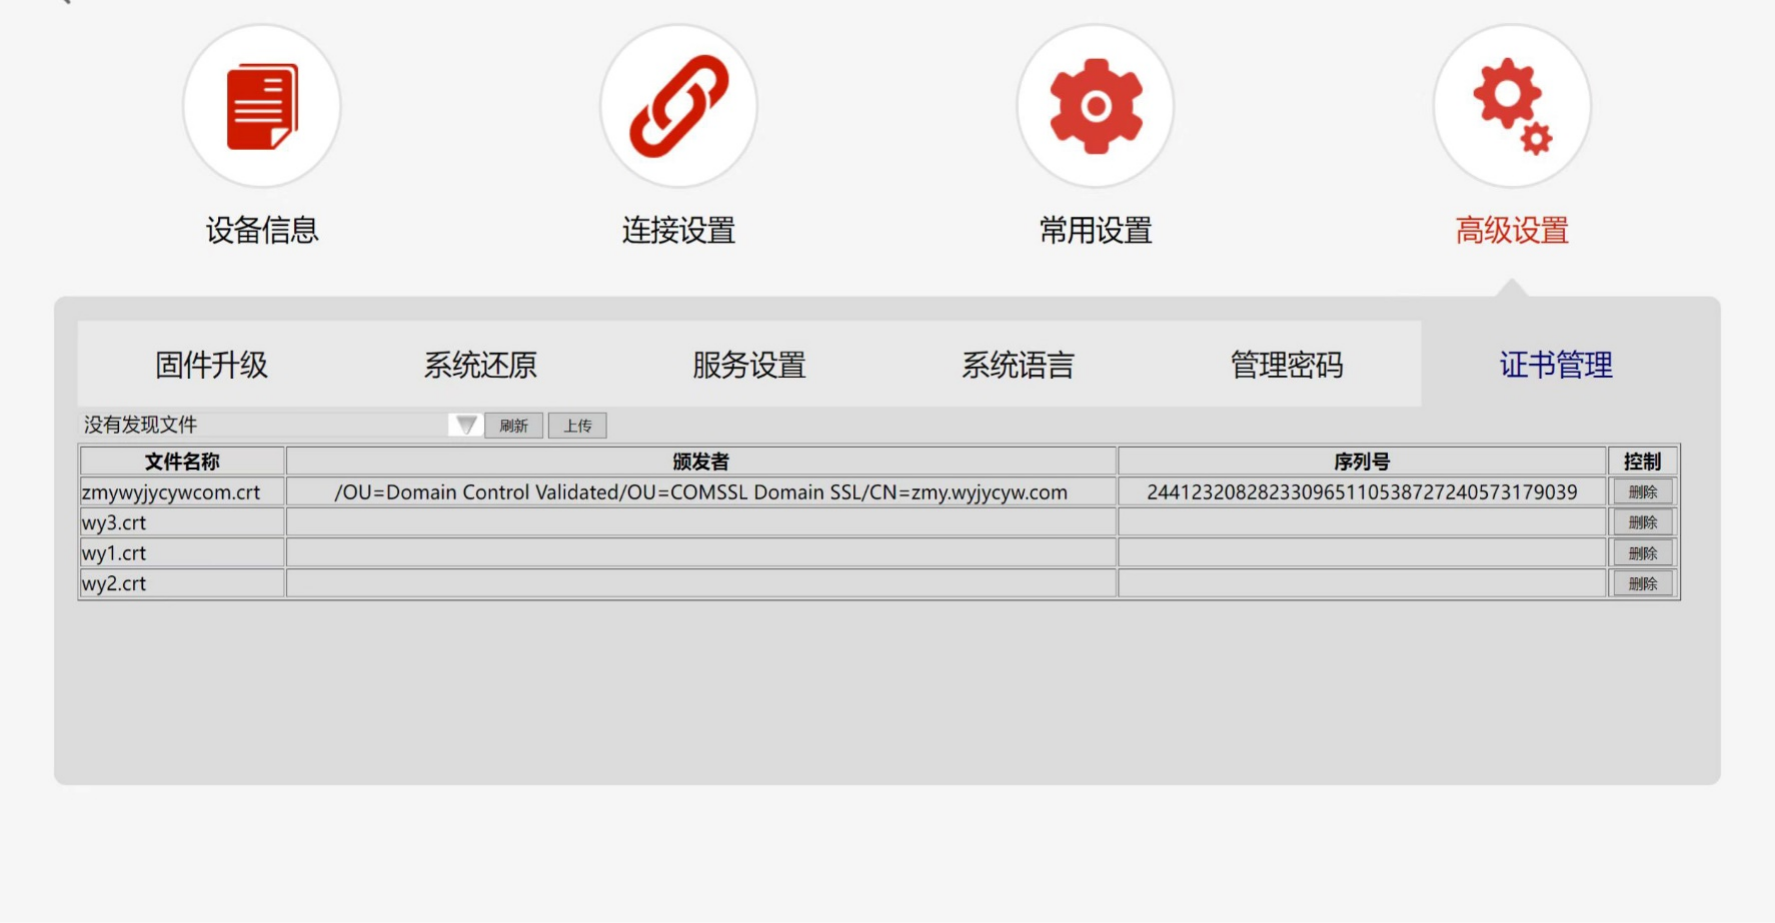Select the 系统语言 tab

pos(1017,365)
